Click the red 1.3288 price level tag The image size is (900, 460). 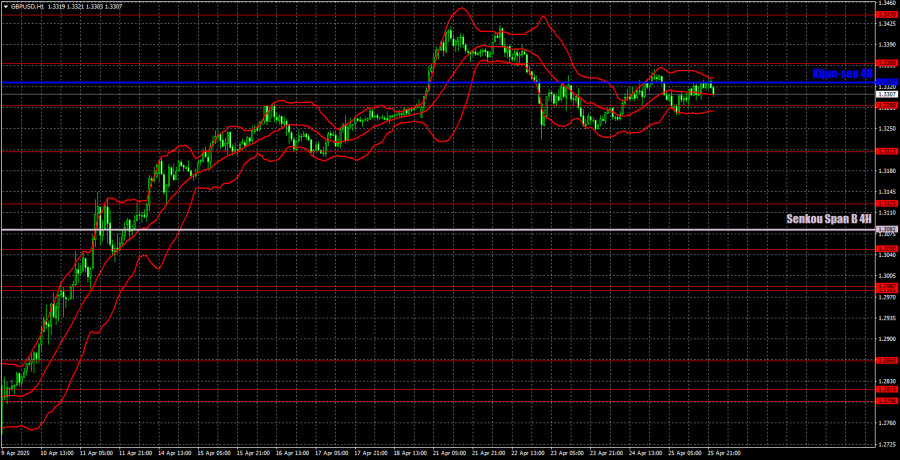pos(887,106)
